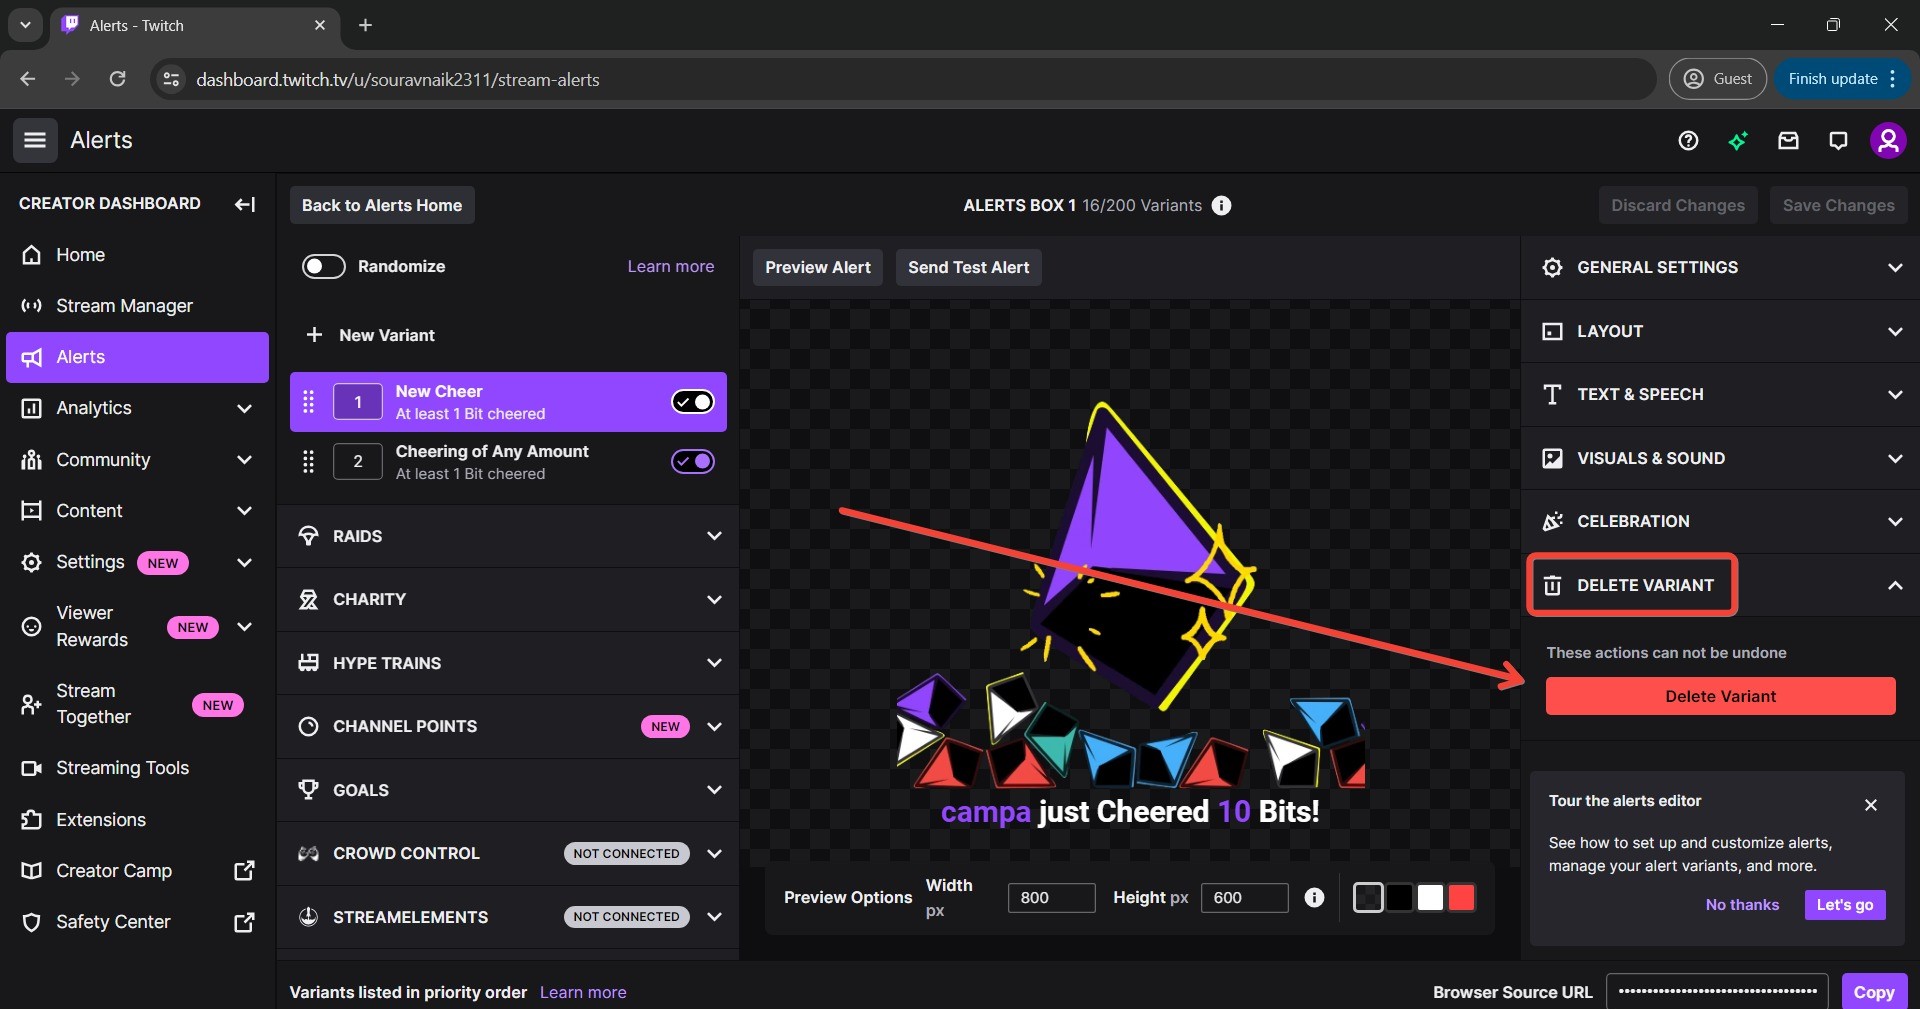The width and height of the screenshot is (1920, 1009).
Task: Turn off the Cheering of Any Amount toggle
Action: pos(692,462)
